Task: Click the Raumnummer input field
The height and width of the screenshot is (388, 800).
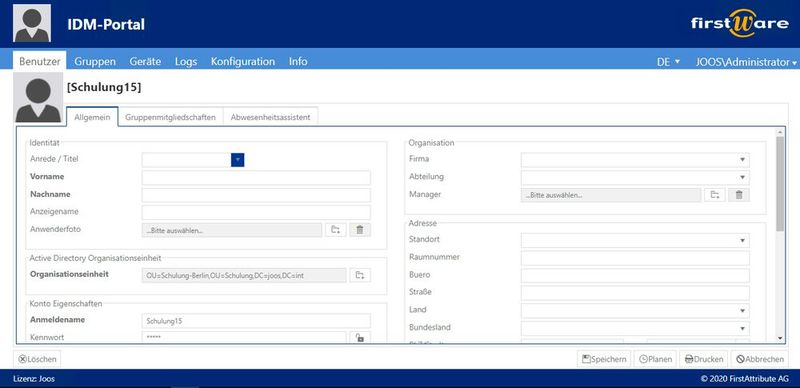Action: [x=635, y=258]
